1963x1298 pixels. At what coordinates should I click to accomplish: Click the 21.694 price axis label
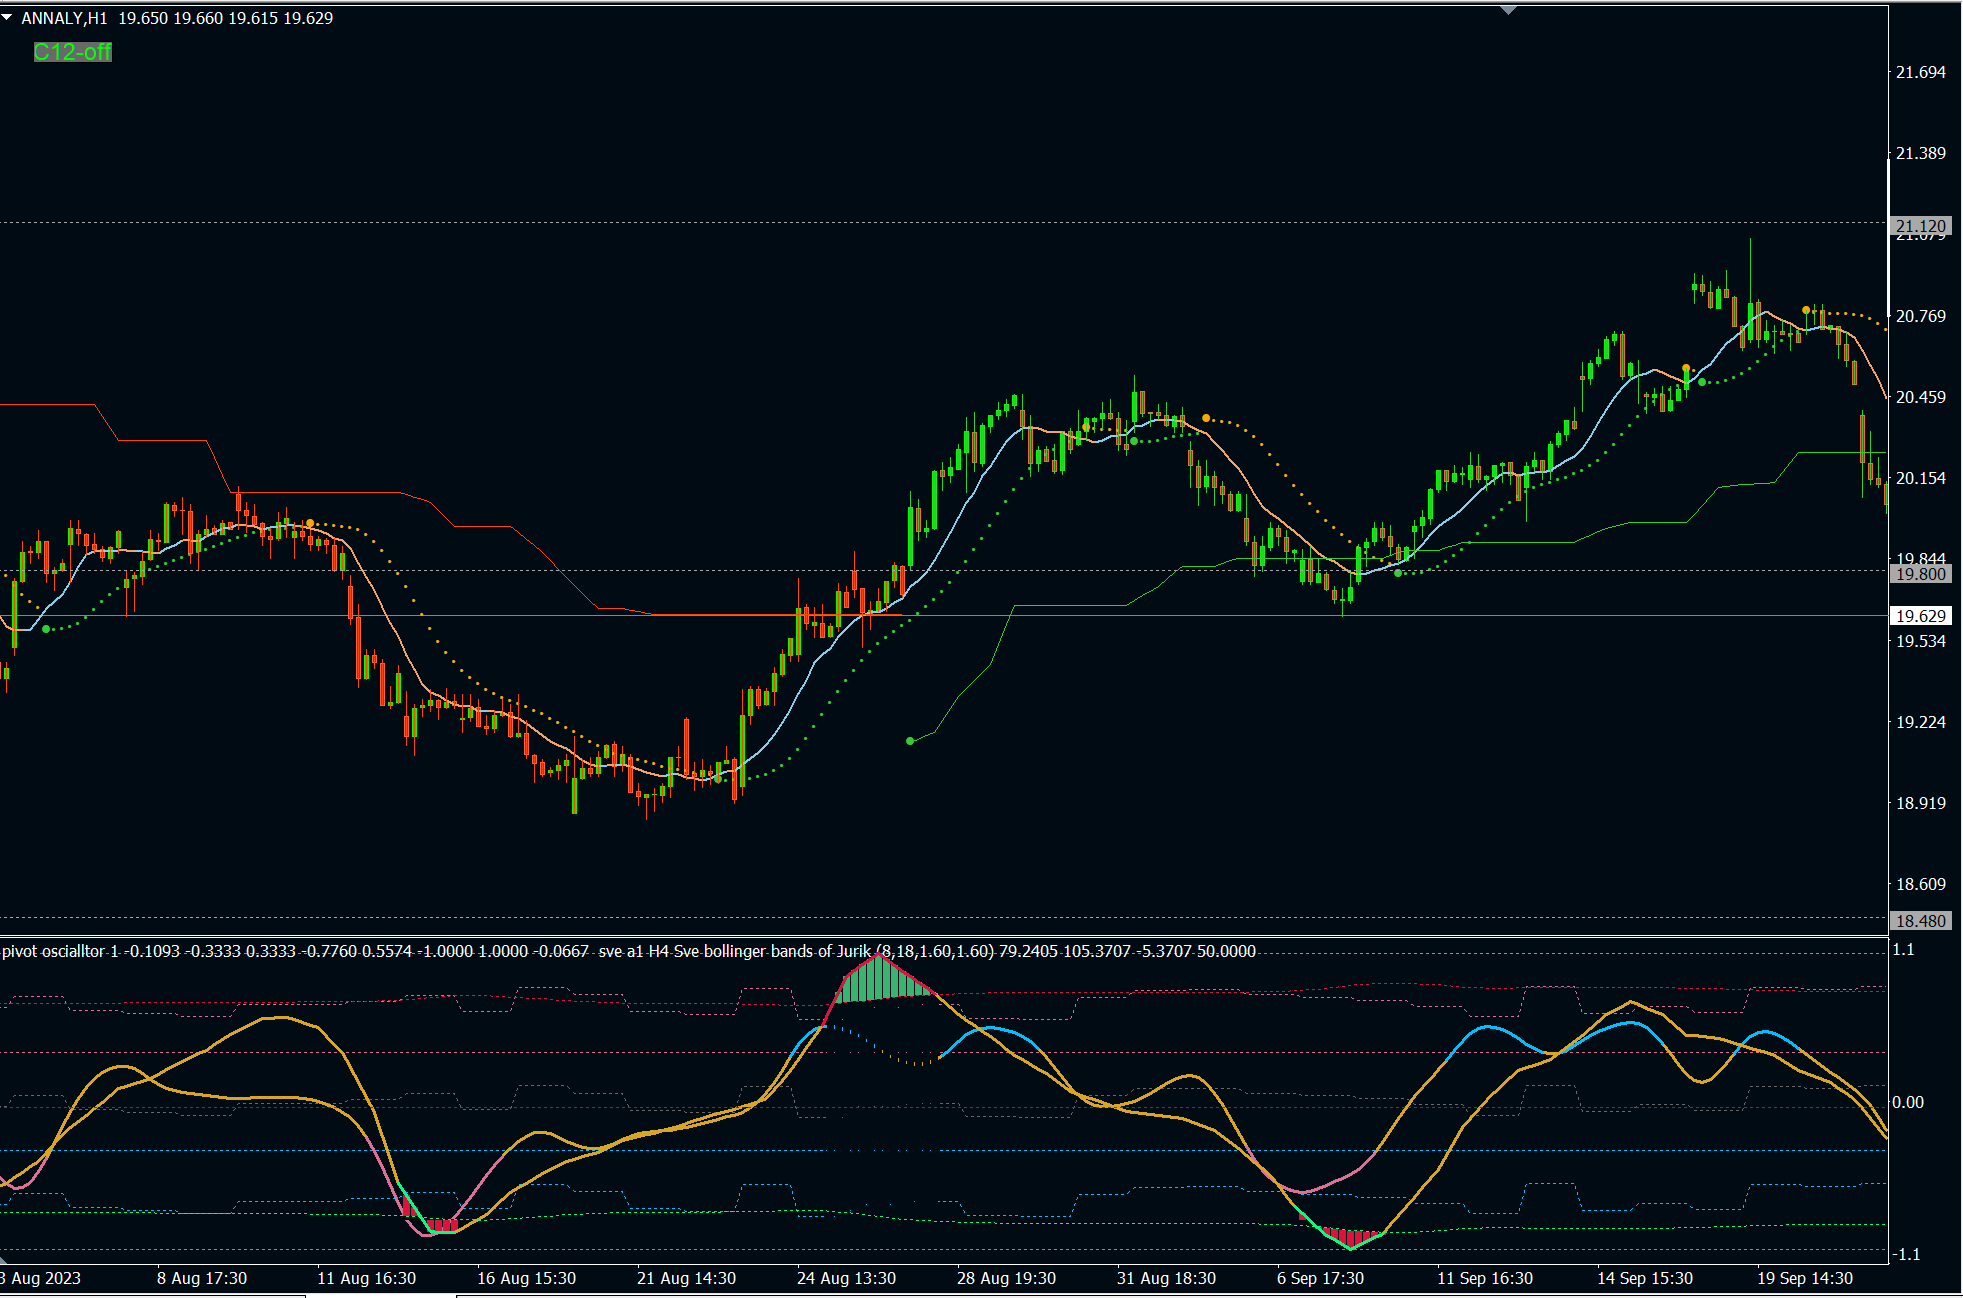(1920, 72)
